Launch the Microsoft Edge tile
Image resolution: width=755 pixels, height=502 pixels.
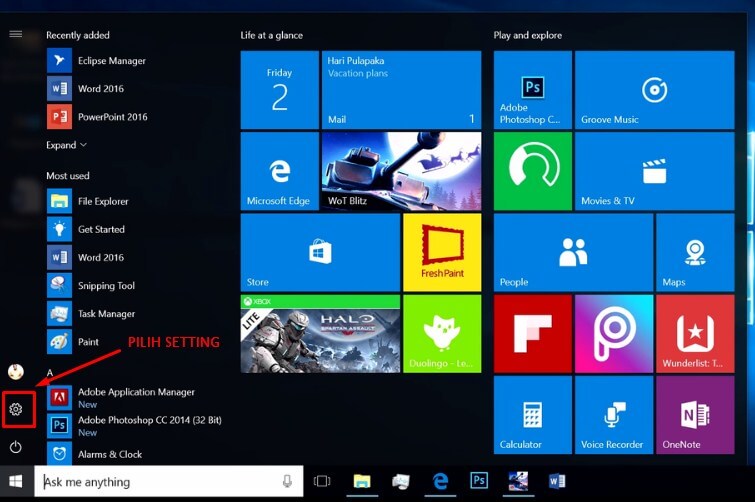[x=280, y=171]
